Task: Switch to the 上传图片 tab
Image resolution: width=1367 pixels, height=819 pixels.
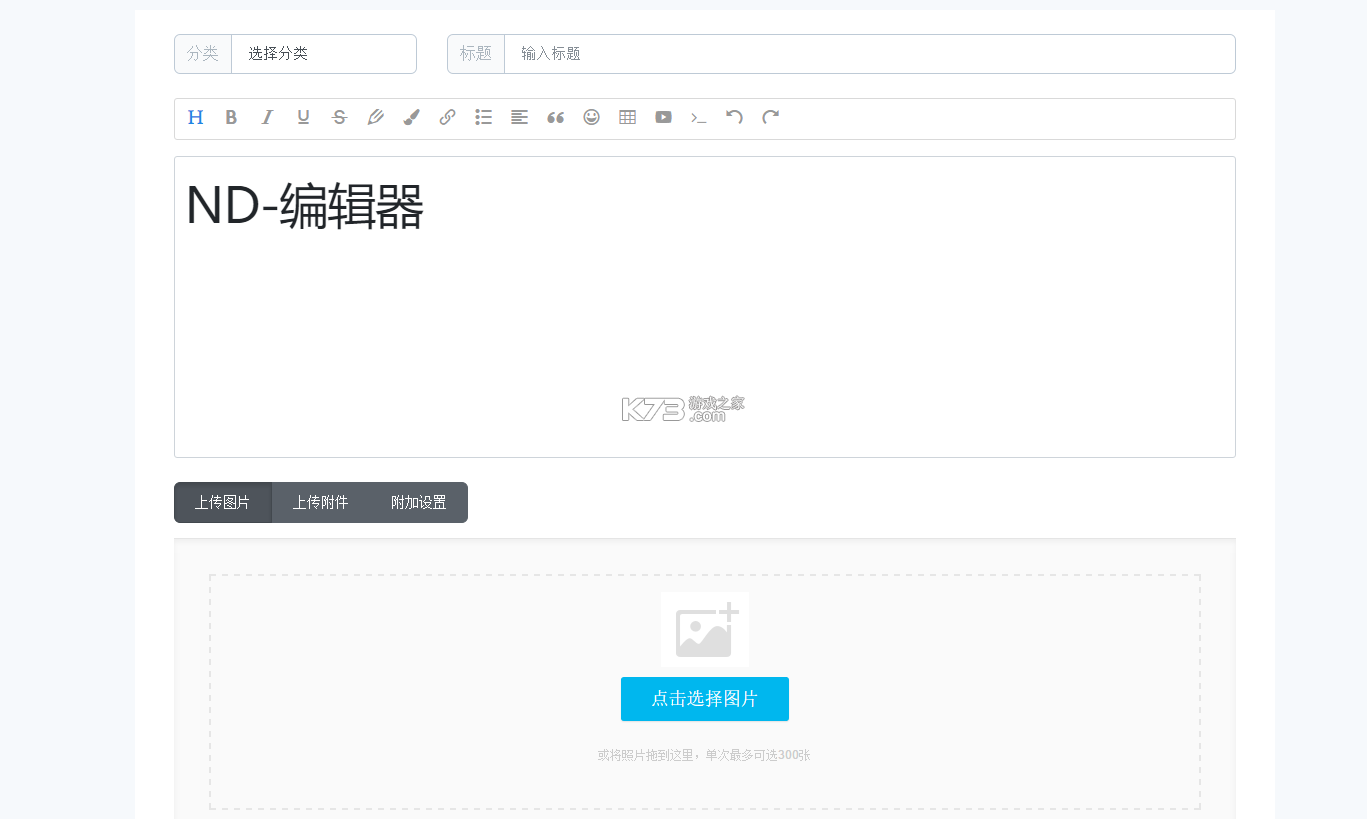Action: [x=223, y=502]
